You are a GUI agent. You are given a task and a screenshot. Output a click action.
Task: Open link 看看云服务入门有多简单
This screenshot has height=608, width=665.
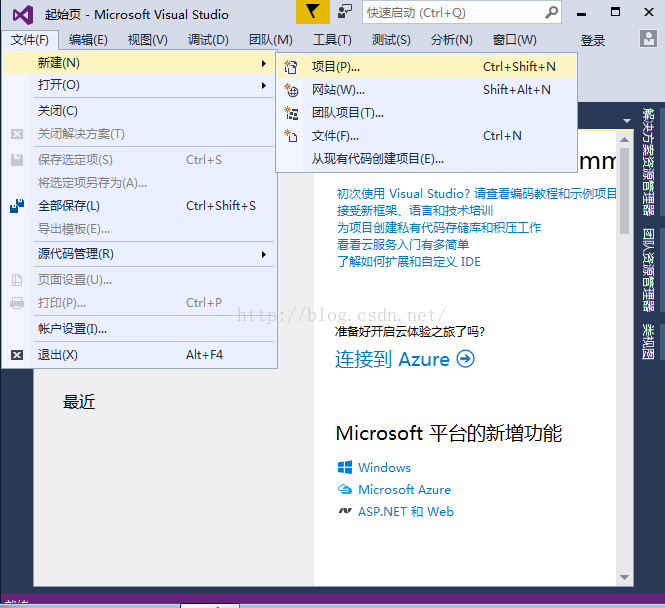[403, 245]
